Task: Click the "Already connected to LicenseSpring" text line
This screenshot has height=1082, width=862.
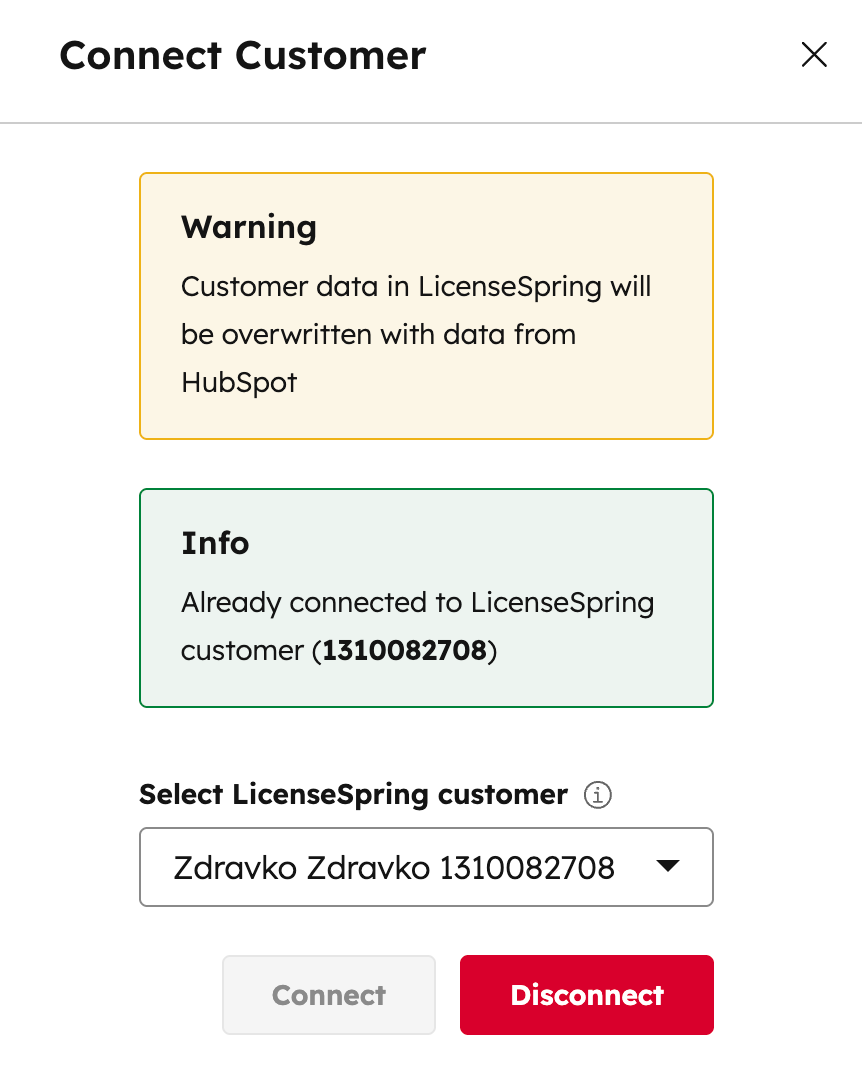Action: click(x=417, y=604)
